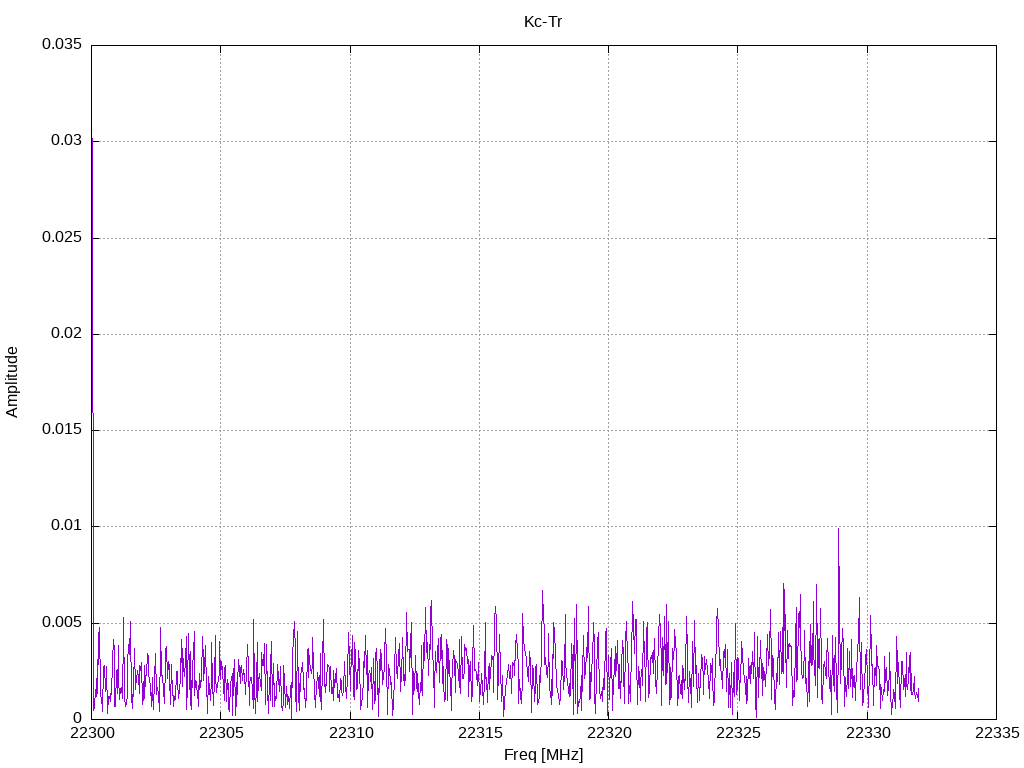Select the 0.03 y-axis tick label
Image resolution: width=1024 pixels, height=768 pixels.
click(65, 141)
